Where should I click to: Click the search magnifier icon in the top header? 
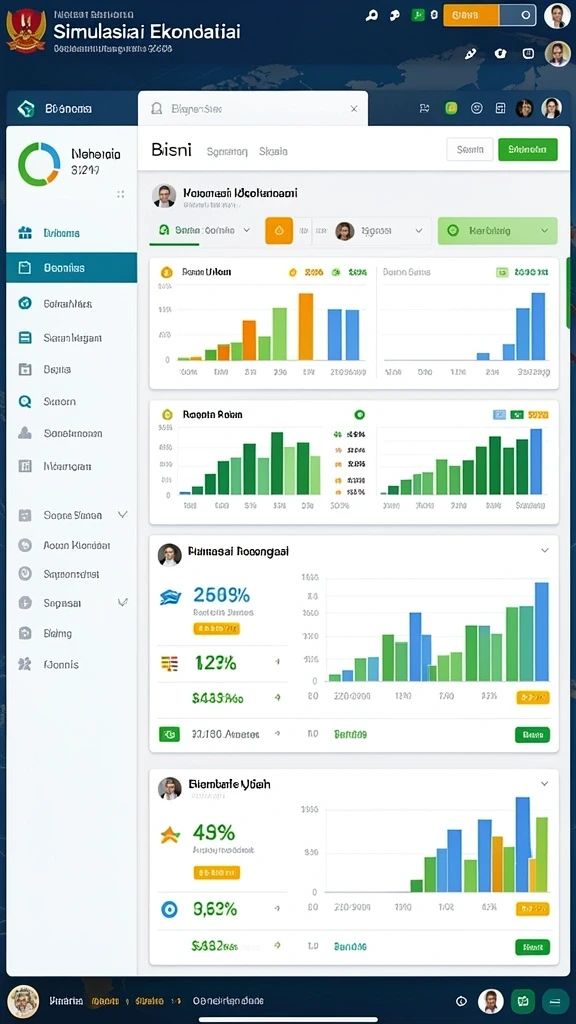pyautogui.click(x=372, y=16)
